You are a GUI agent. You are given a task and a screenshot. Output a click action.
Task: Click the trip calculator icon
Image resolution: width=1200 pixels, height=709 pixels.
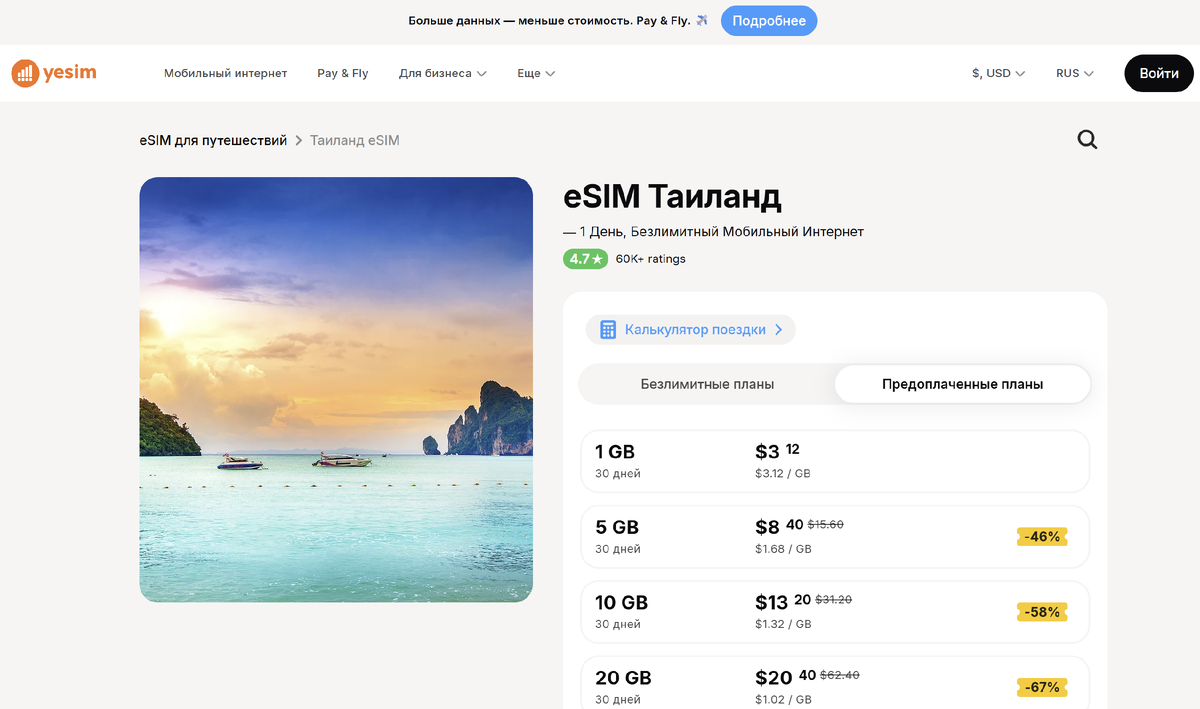[x=607, y=330]
